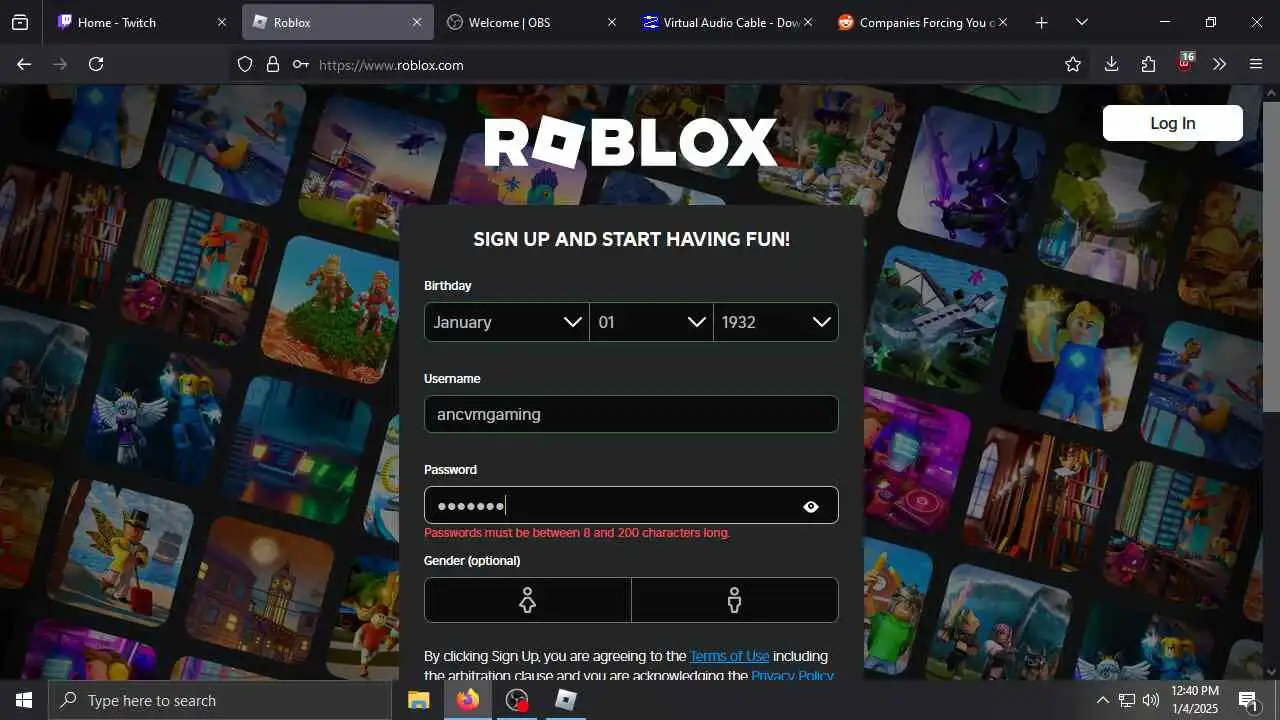Open the birthday month dropdown
The image size is (1280, 720).
pos(507,322)
